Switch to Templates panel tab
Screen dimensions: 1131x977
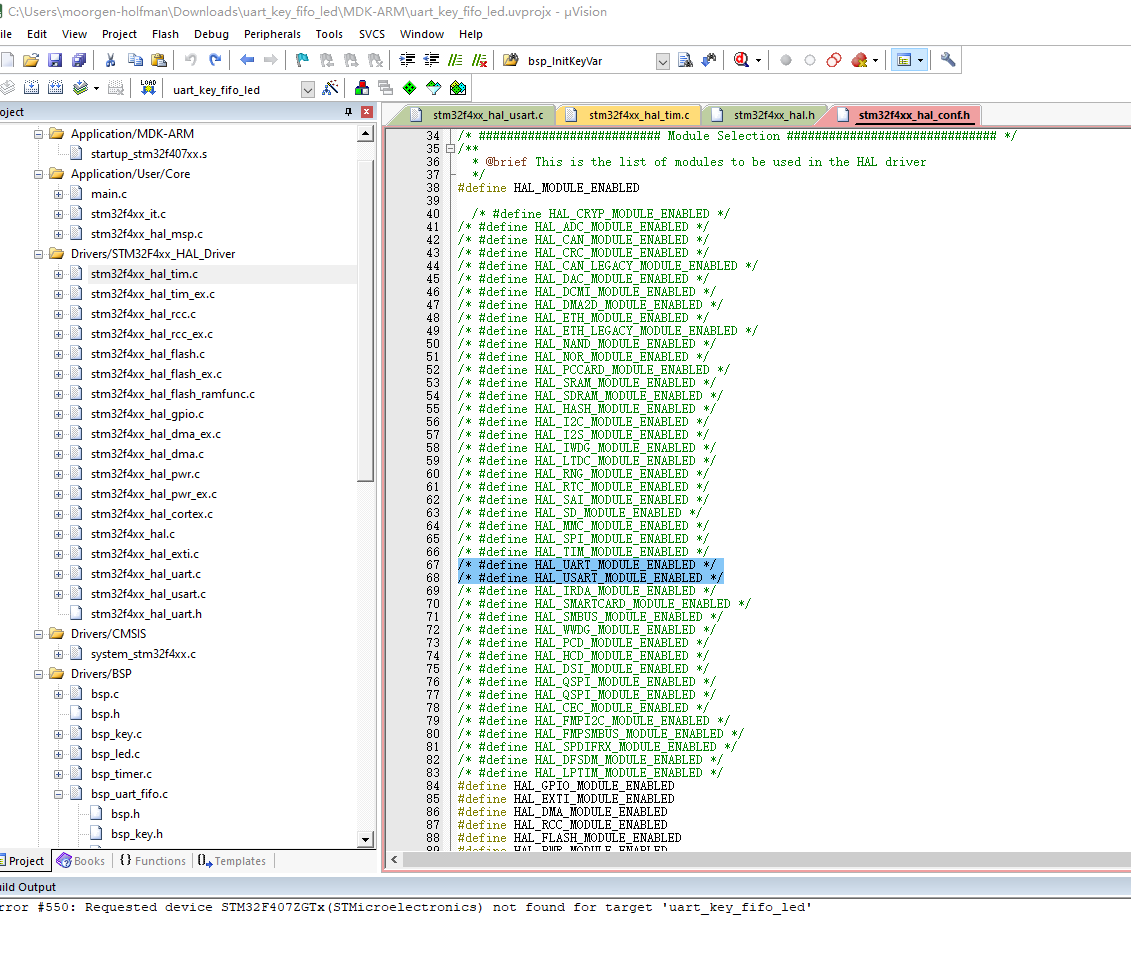click(232, 861)
